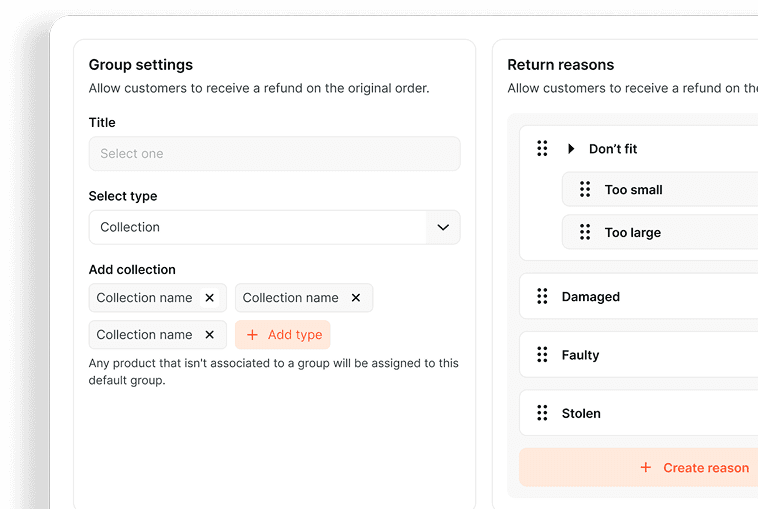Remove the second Collection name tag

[x=355, y=298]
